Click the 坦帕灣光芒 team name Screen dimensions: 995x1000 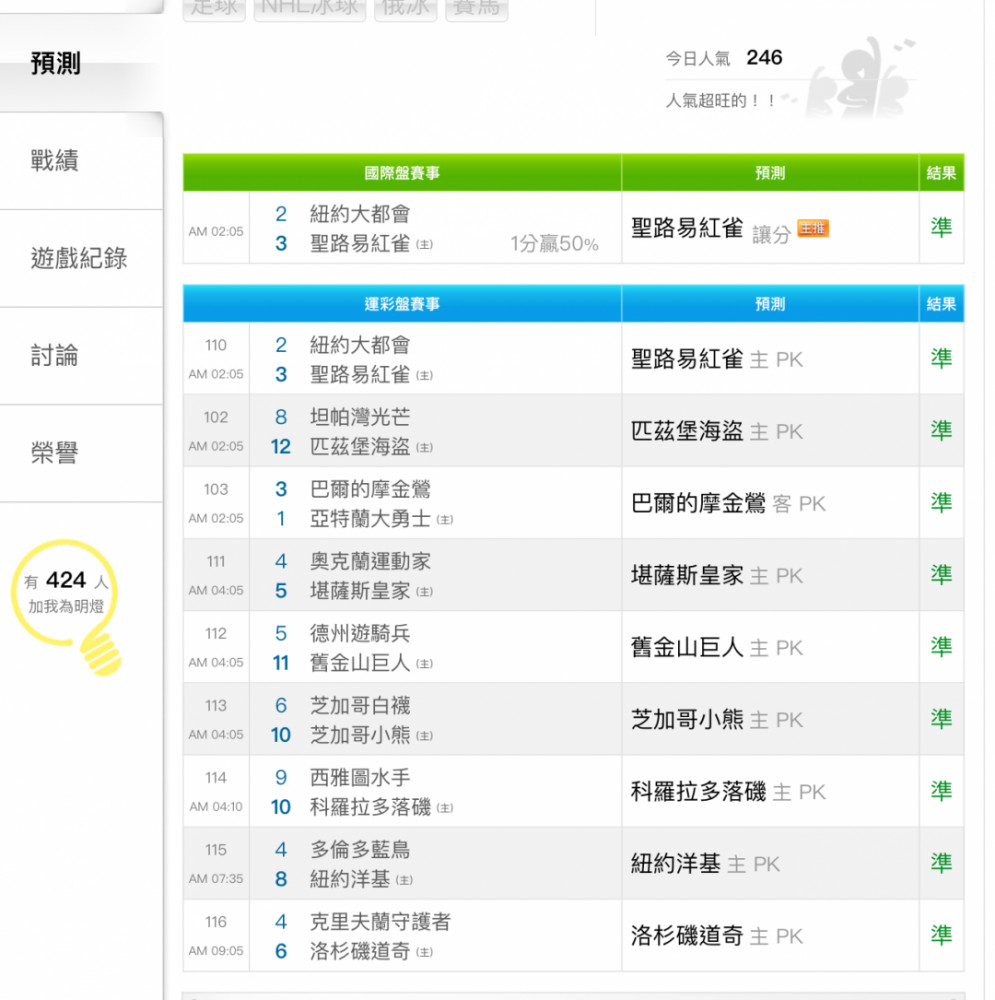click(360, 417)
